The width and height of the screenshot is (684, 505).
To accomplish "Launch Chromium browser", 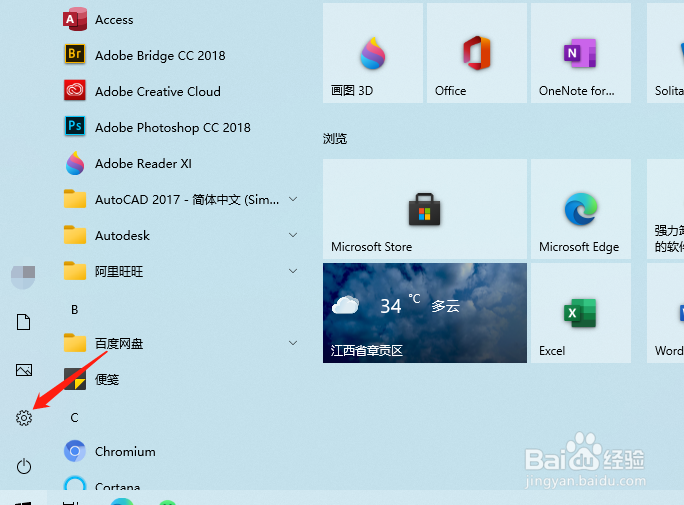I will [109, 451].
